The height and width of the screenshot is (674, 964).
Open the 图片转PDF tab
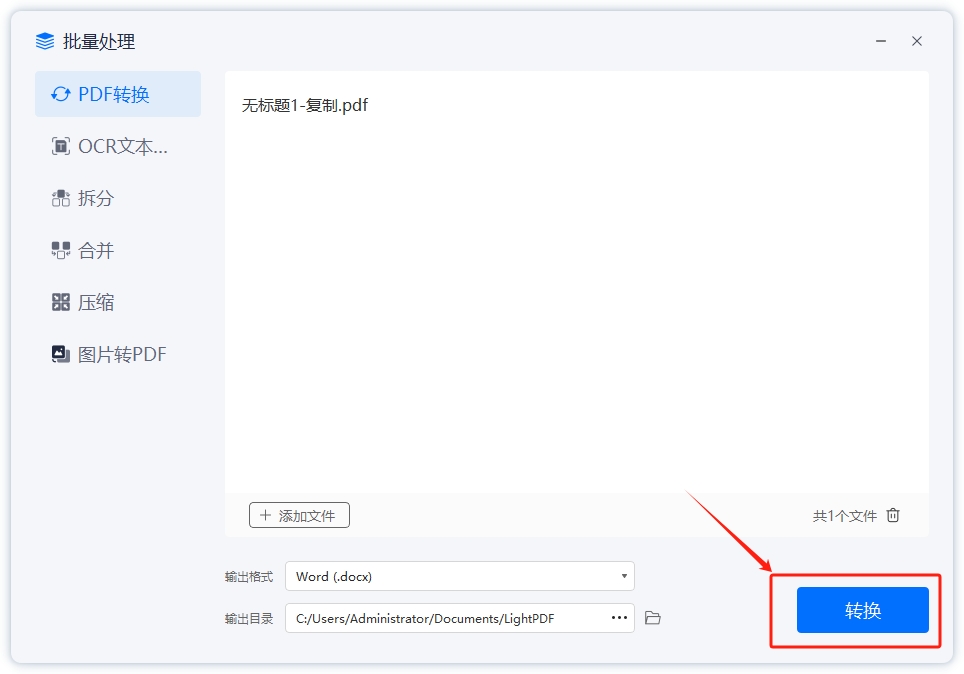[120, 355]
